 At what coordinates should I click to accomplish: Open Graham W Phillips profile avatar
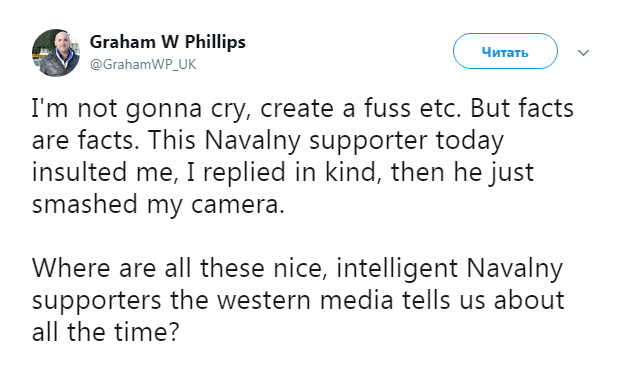(56, 53)
